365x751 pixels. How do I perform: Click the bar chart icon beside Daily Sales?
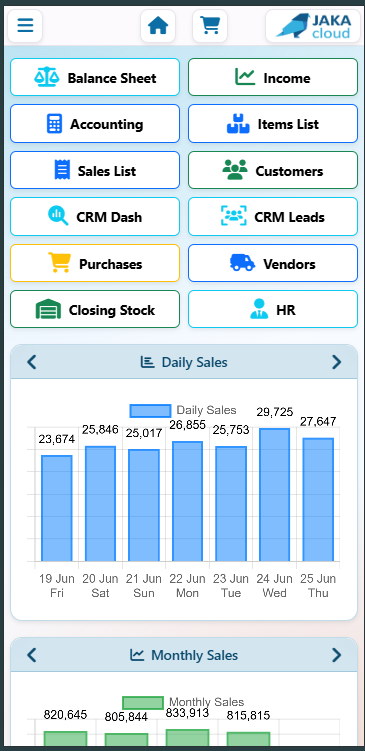[x=148, y=362]
